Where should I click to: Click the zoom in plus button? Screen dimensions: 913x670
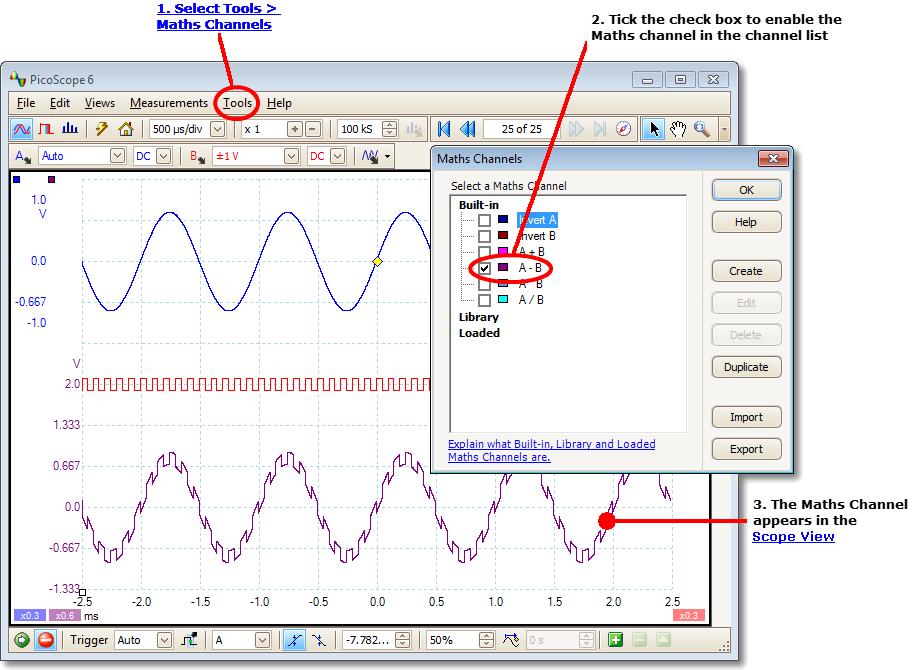(295, 129)
